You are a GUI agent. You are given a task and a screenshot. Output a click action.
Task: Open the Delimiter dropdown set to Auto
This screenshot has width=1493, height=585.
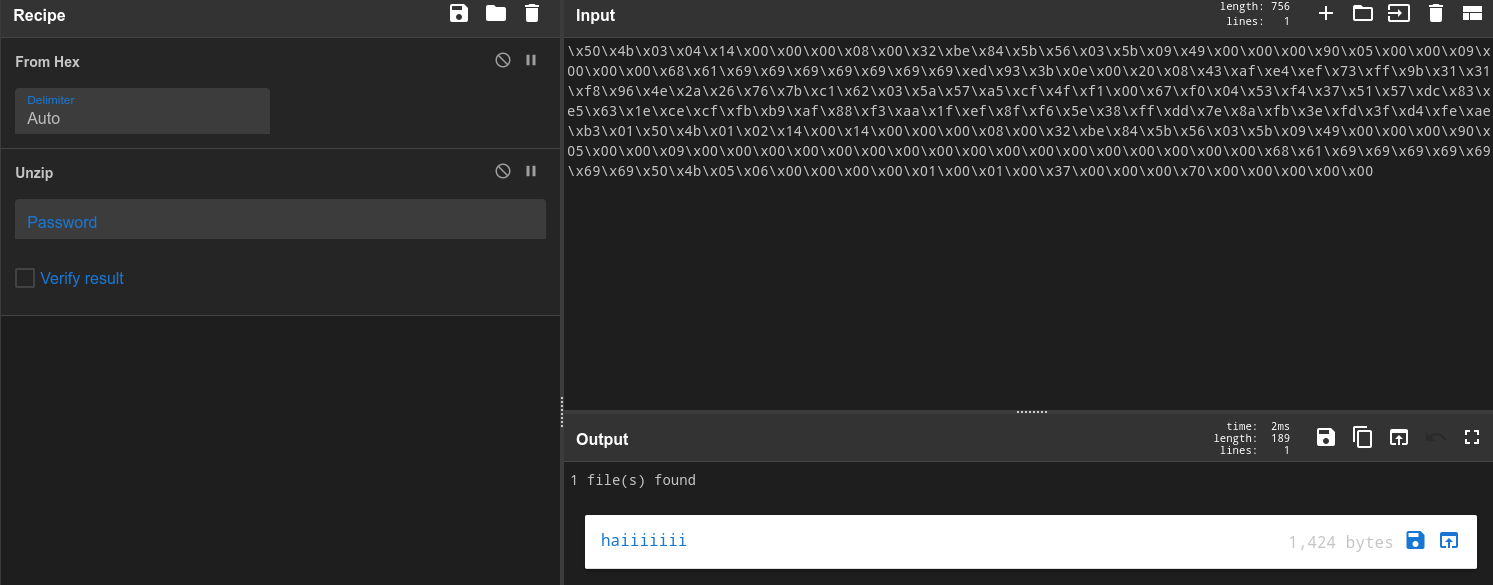pos(142,111)
